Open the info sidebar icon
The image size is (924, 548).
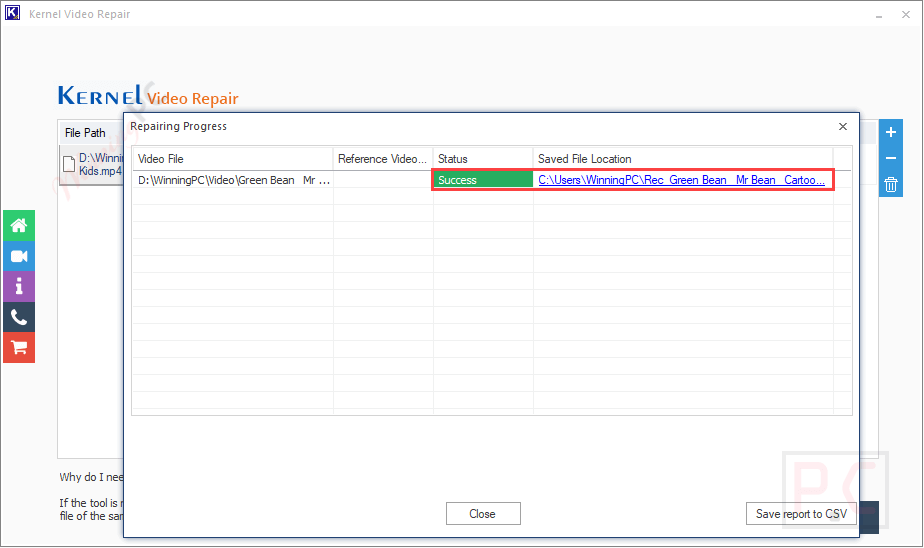point(19,286)
